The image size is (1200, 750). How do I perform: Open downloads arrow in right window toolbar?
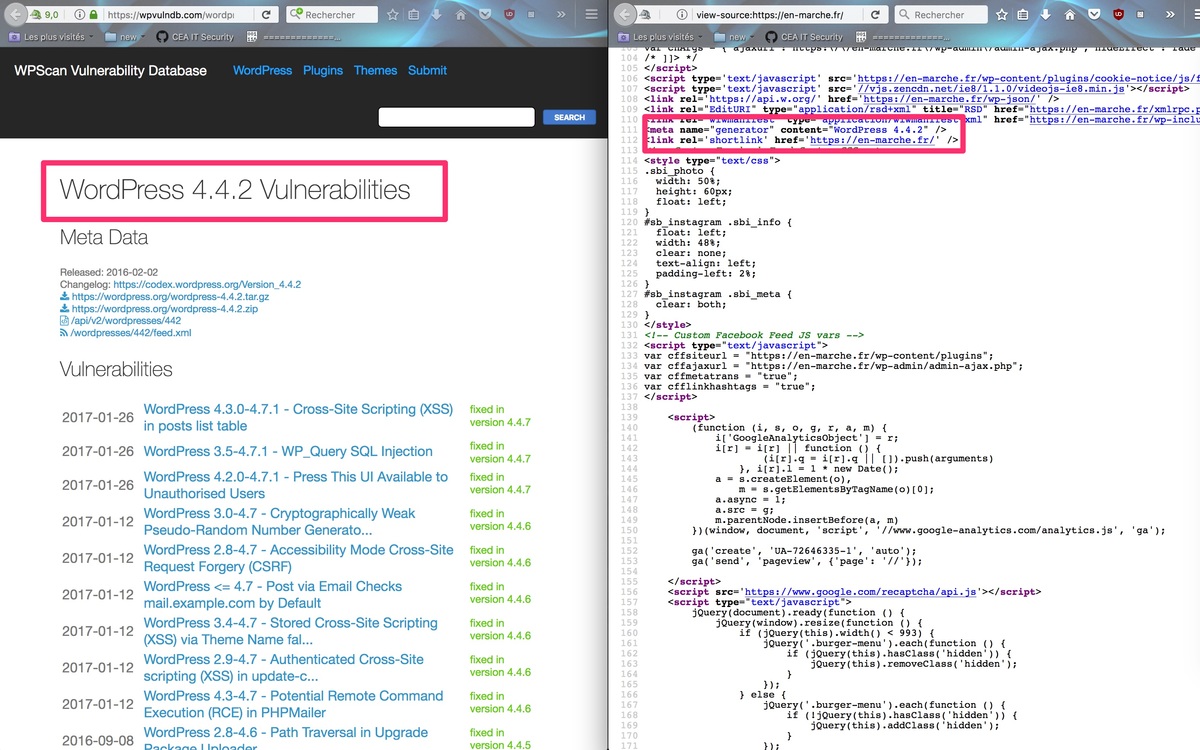tap(1046, 16)
